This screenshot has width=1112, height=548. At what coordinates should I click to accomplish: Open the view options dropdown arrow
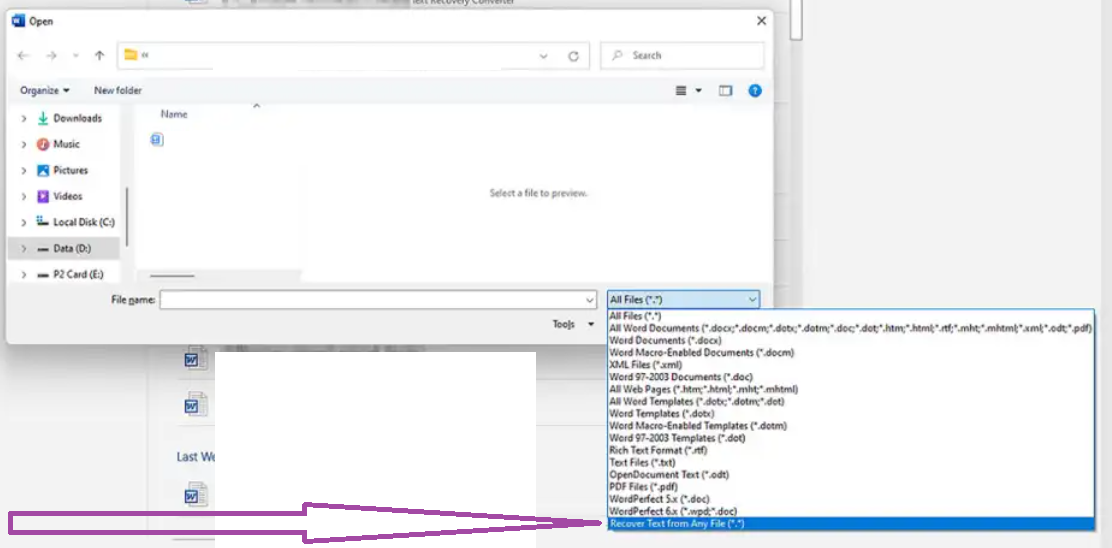point(698,91)
